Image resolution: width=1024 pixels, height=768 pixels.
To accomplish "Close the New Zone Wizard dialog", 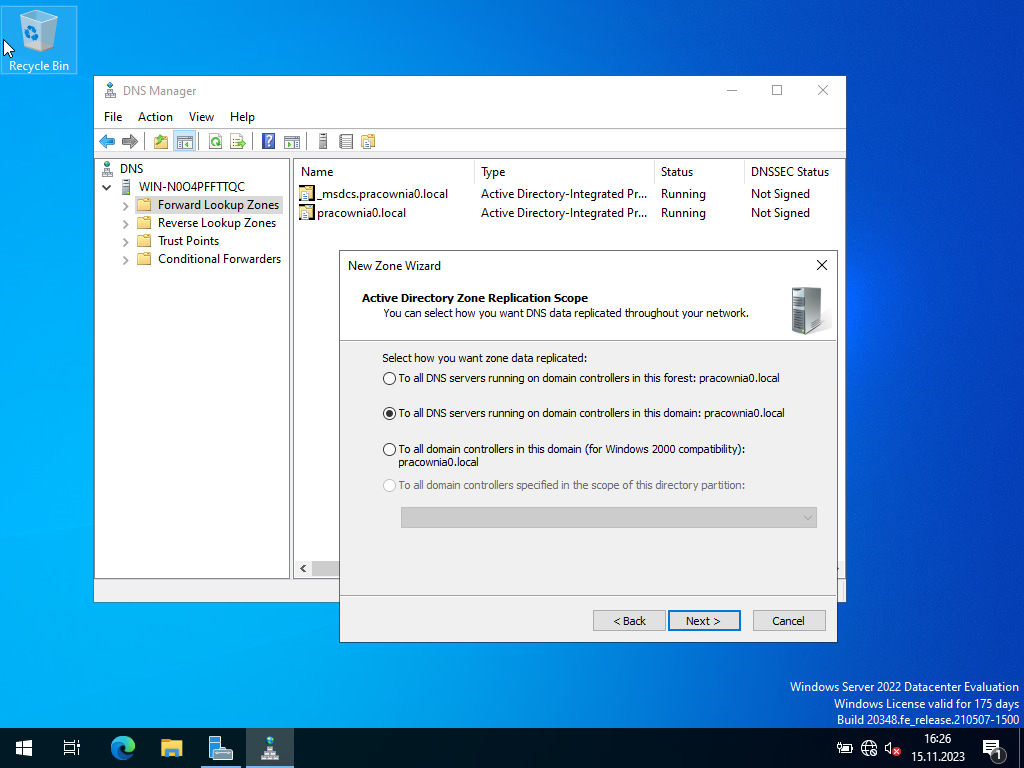I will pos(822,265).
